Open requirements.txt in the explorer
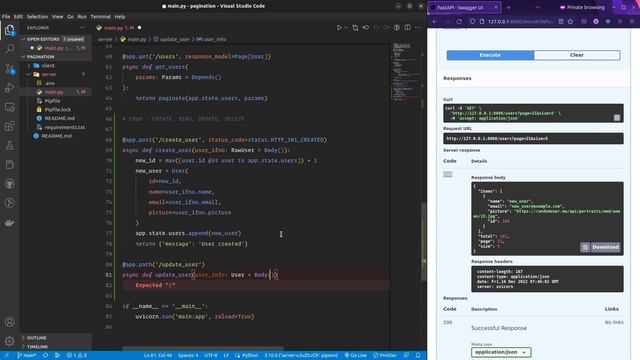Viewport: 640px width, 360px height. [64, 127]
